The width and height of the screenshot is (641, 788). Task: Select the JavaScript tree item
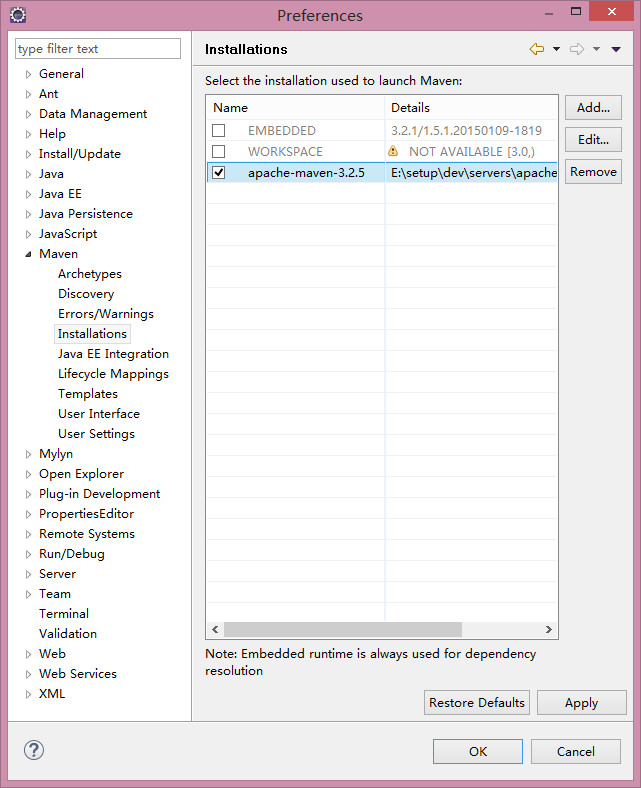coord(68,234)
